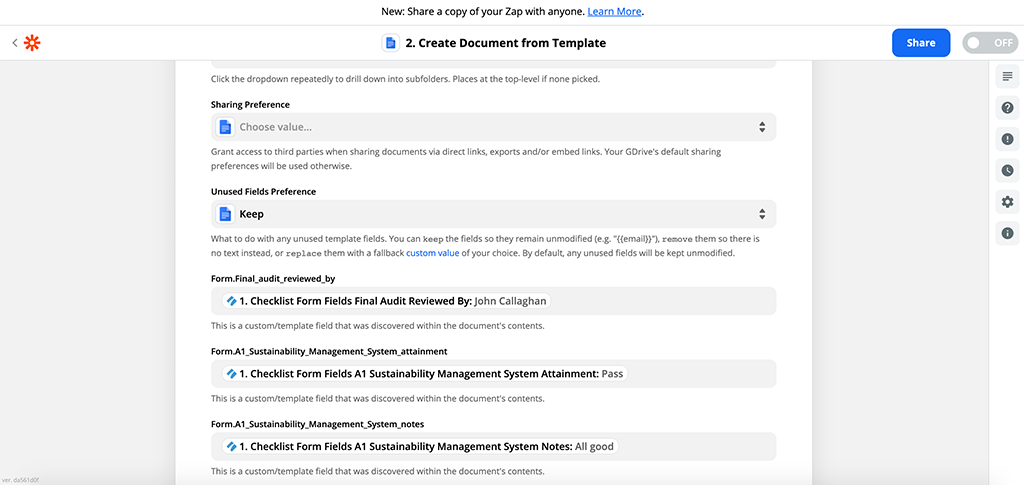Screen dimensions: 1024x485
Task: Open the alerts exclamation icon in sidebar
Action: coord(1007,139)
